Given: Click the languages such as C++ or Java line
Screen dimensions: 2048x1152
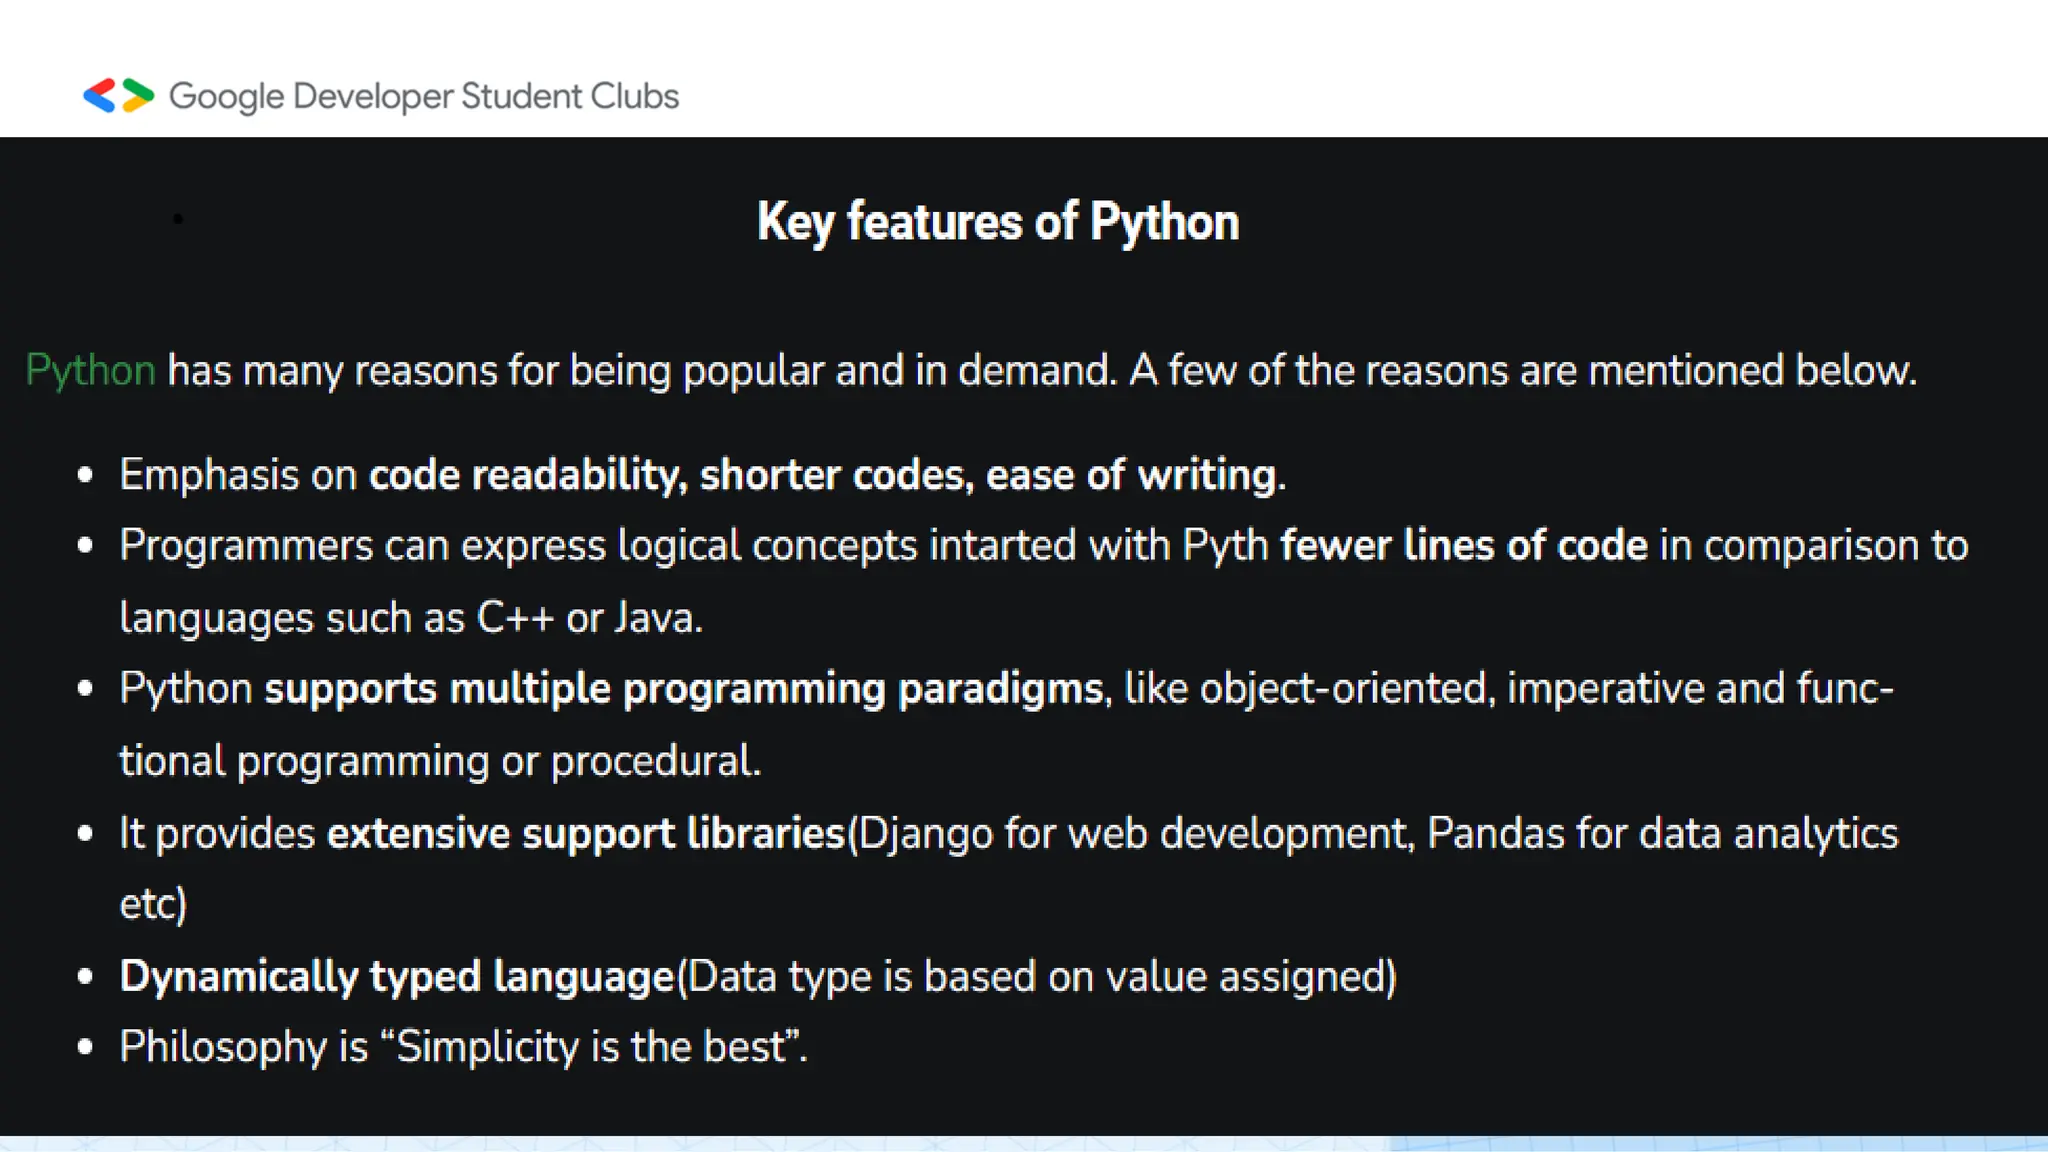Looking at the screenshot, I should pos(411,618).
